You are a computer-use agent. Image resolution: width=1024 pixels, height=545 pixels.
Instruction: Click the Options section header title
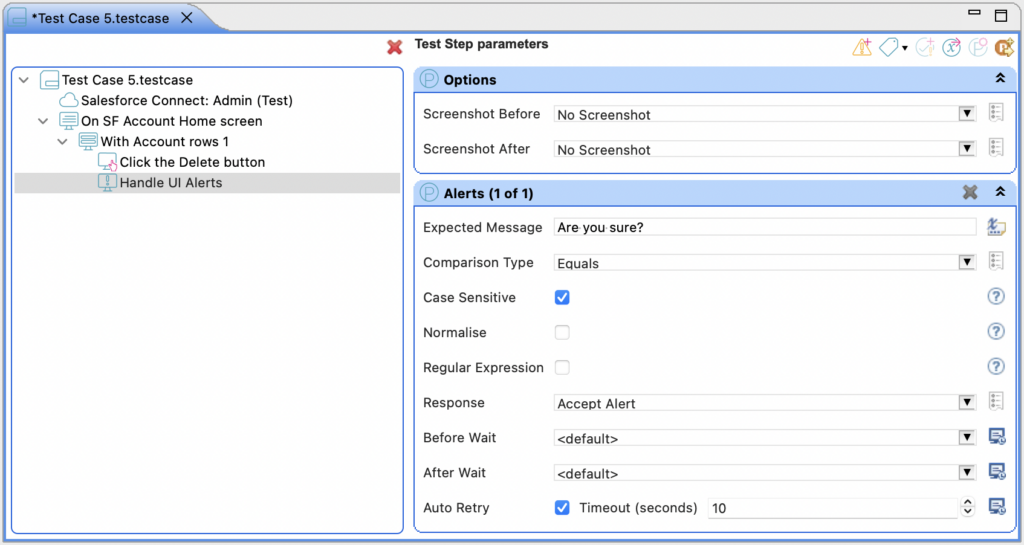click(x=470, y=80)
